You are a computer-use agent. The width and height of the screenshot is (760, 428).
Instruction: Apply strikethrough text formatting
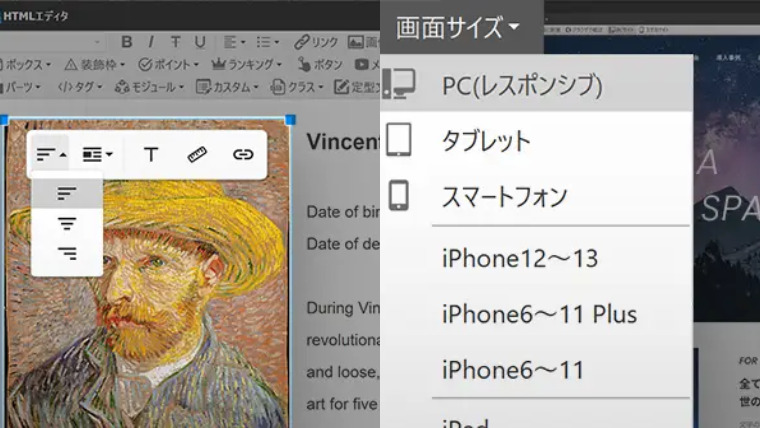pos(175,42)
